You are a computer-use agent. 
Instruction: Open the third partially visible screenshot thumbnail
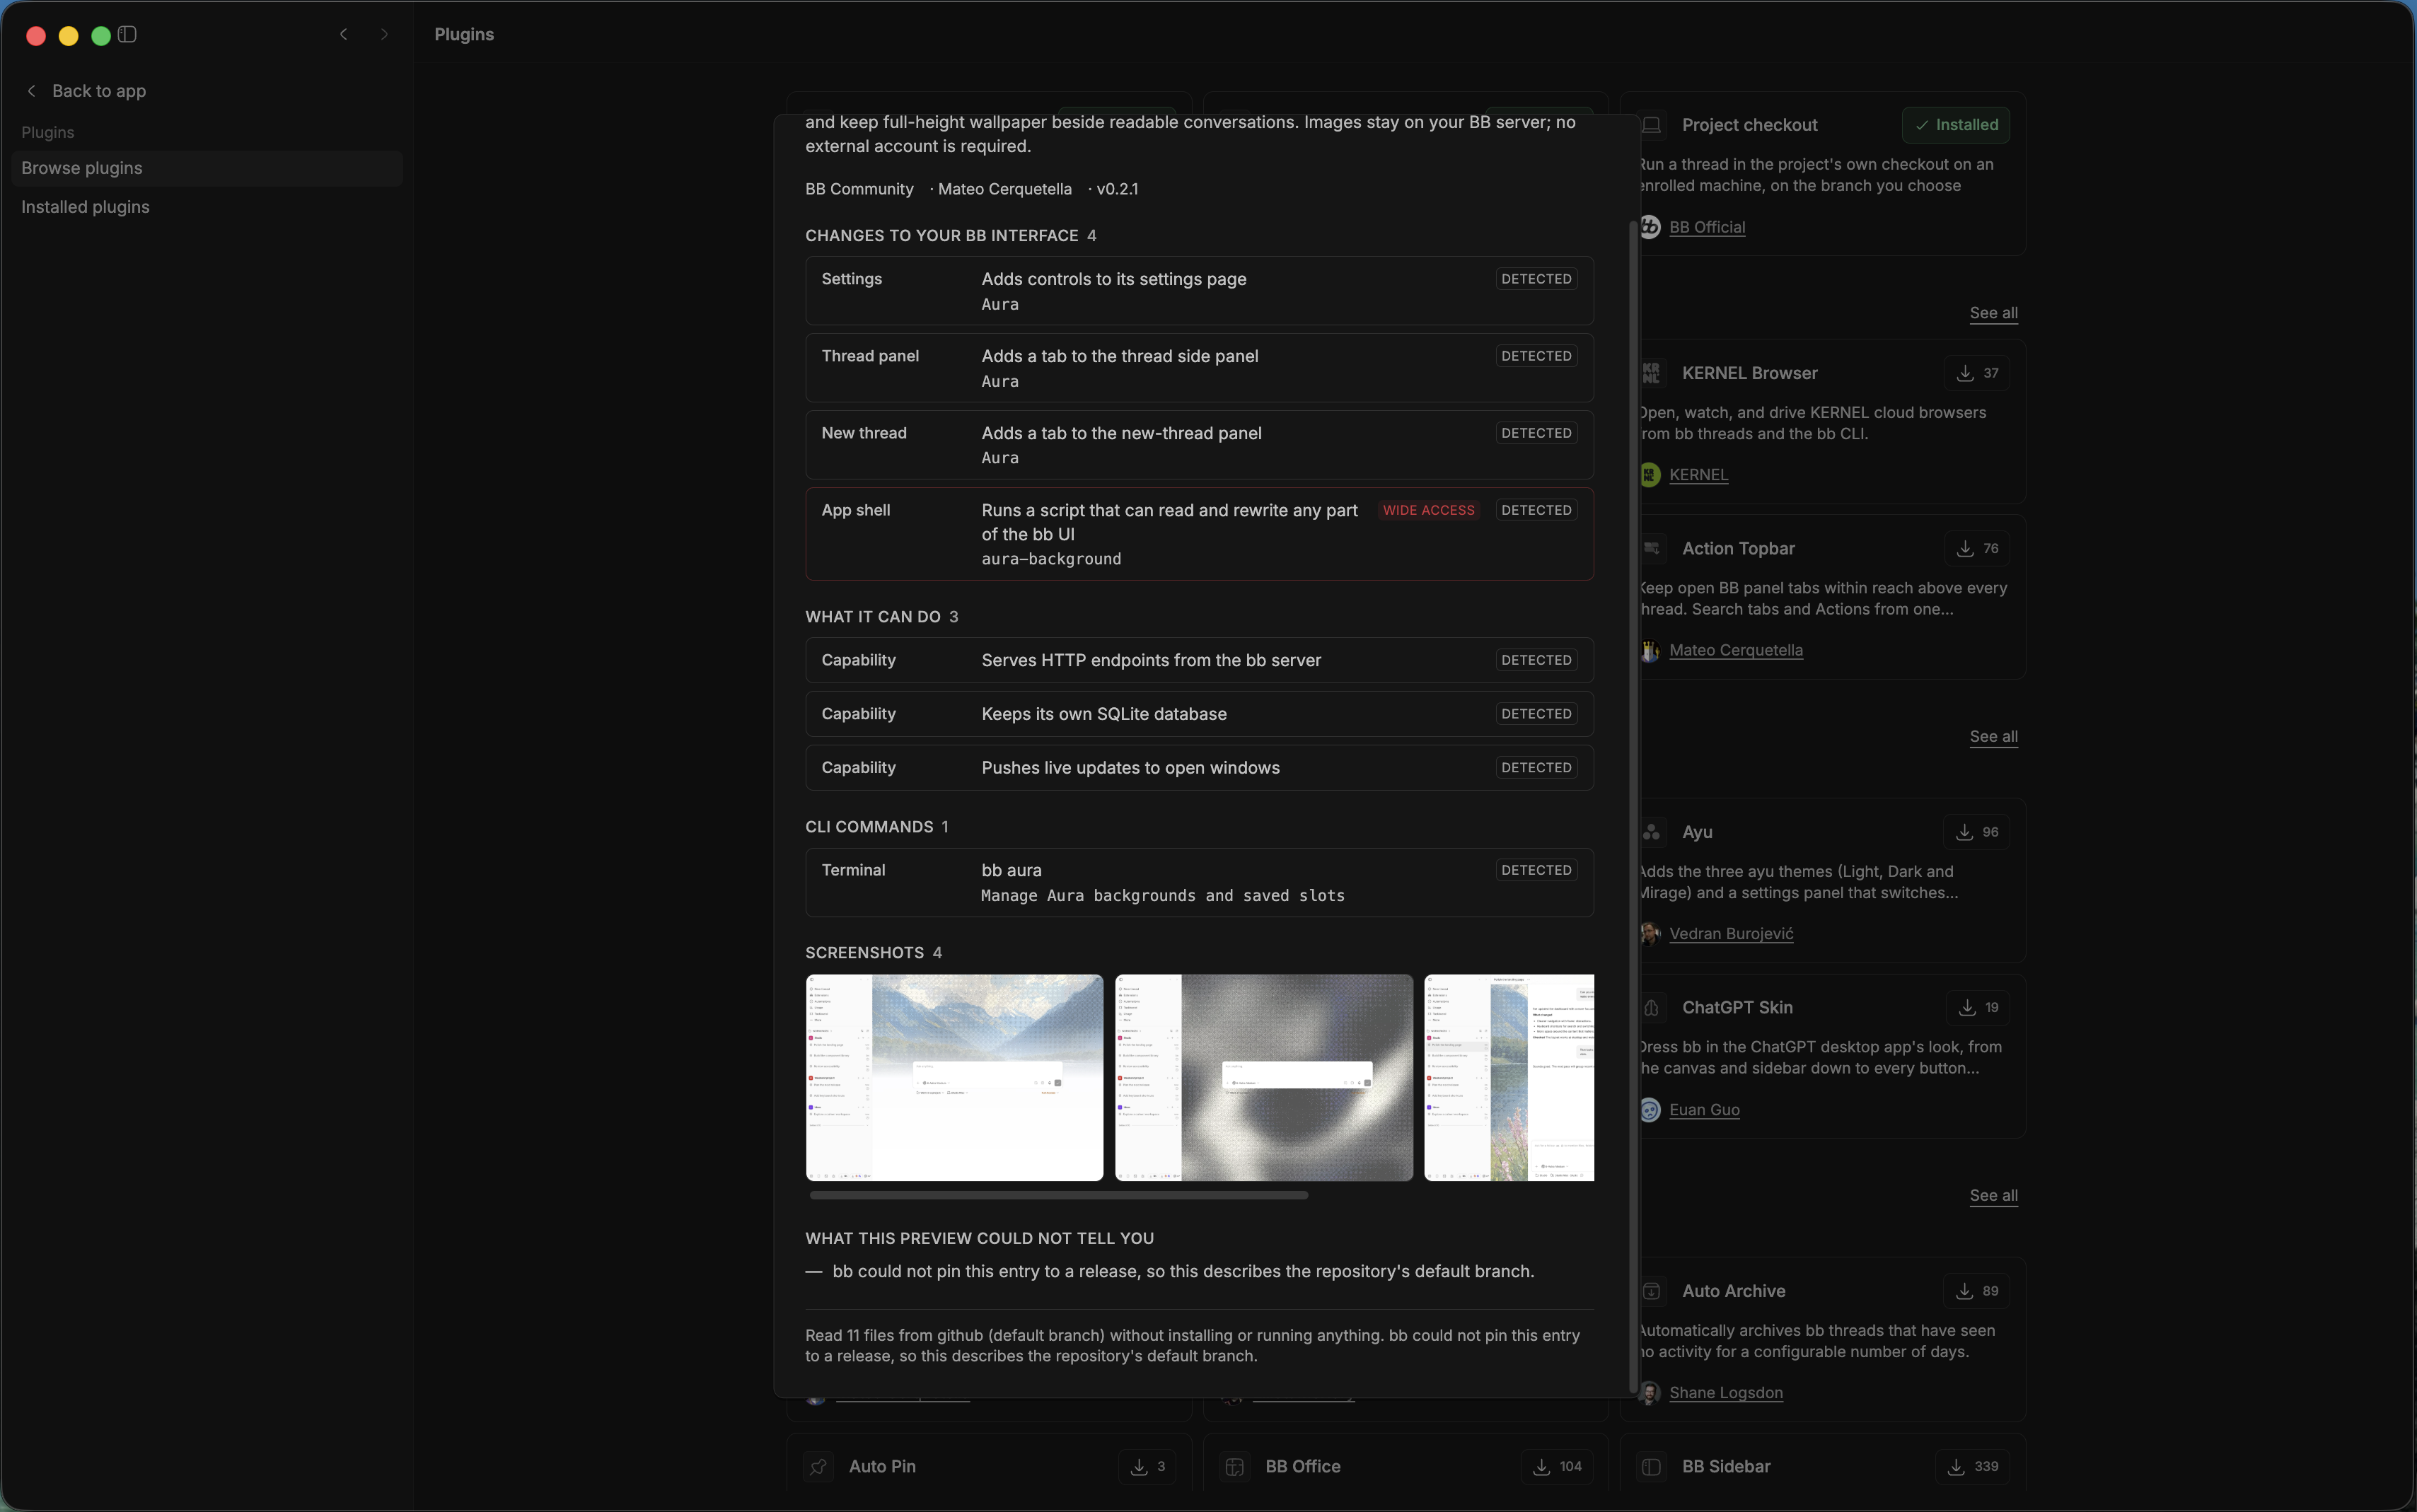point(1509,1078)
